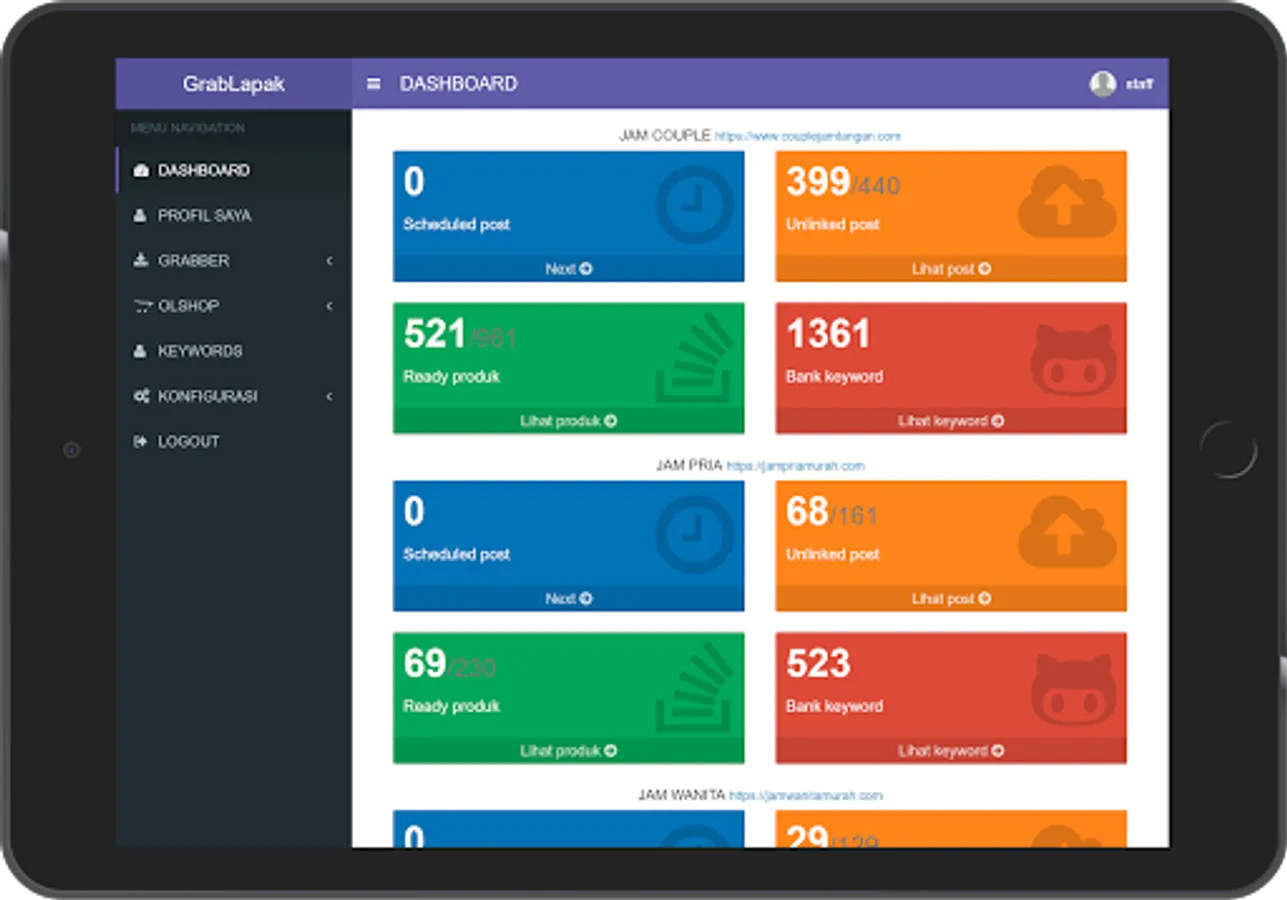Viewport: 1287px width, 900px height.
Task: Go to the Keywords menu item
Action: (x=233, y=351)
